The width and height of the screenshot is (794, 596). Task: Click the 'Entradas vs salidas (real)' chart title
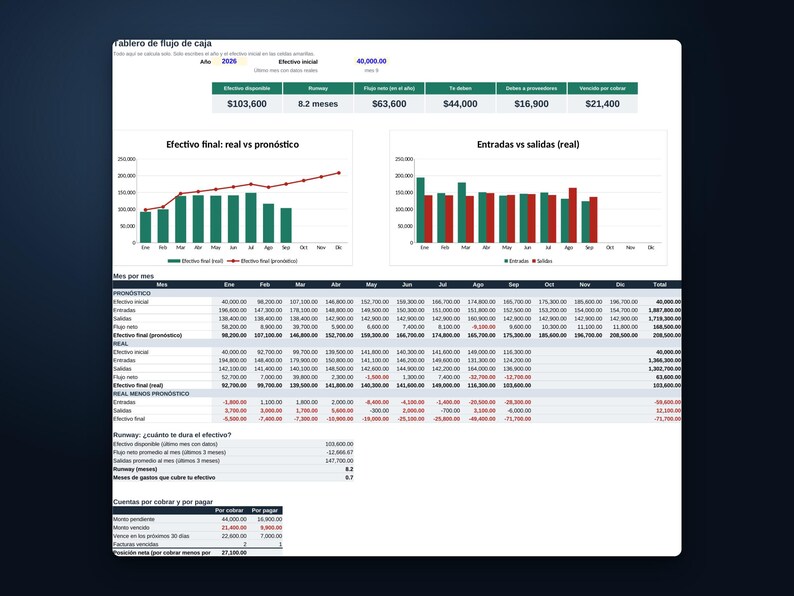pyautogui.click(x=528, y=144)
